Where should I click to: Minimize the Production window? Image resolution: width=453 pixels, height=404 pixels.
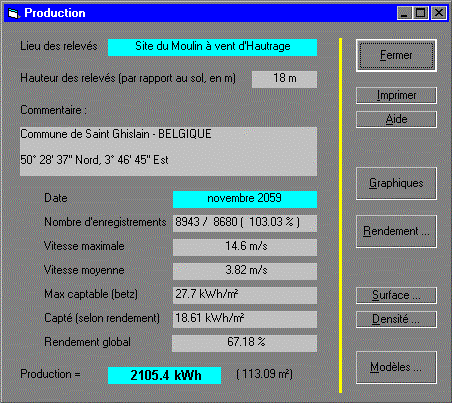pyautogui.click(x=404, y=13)
